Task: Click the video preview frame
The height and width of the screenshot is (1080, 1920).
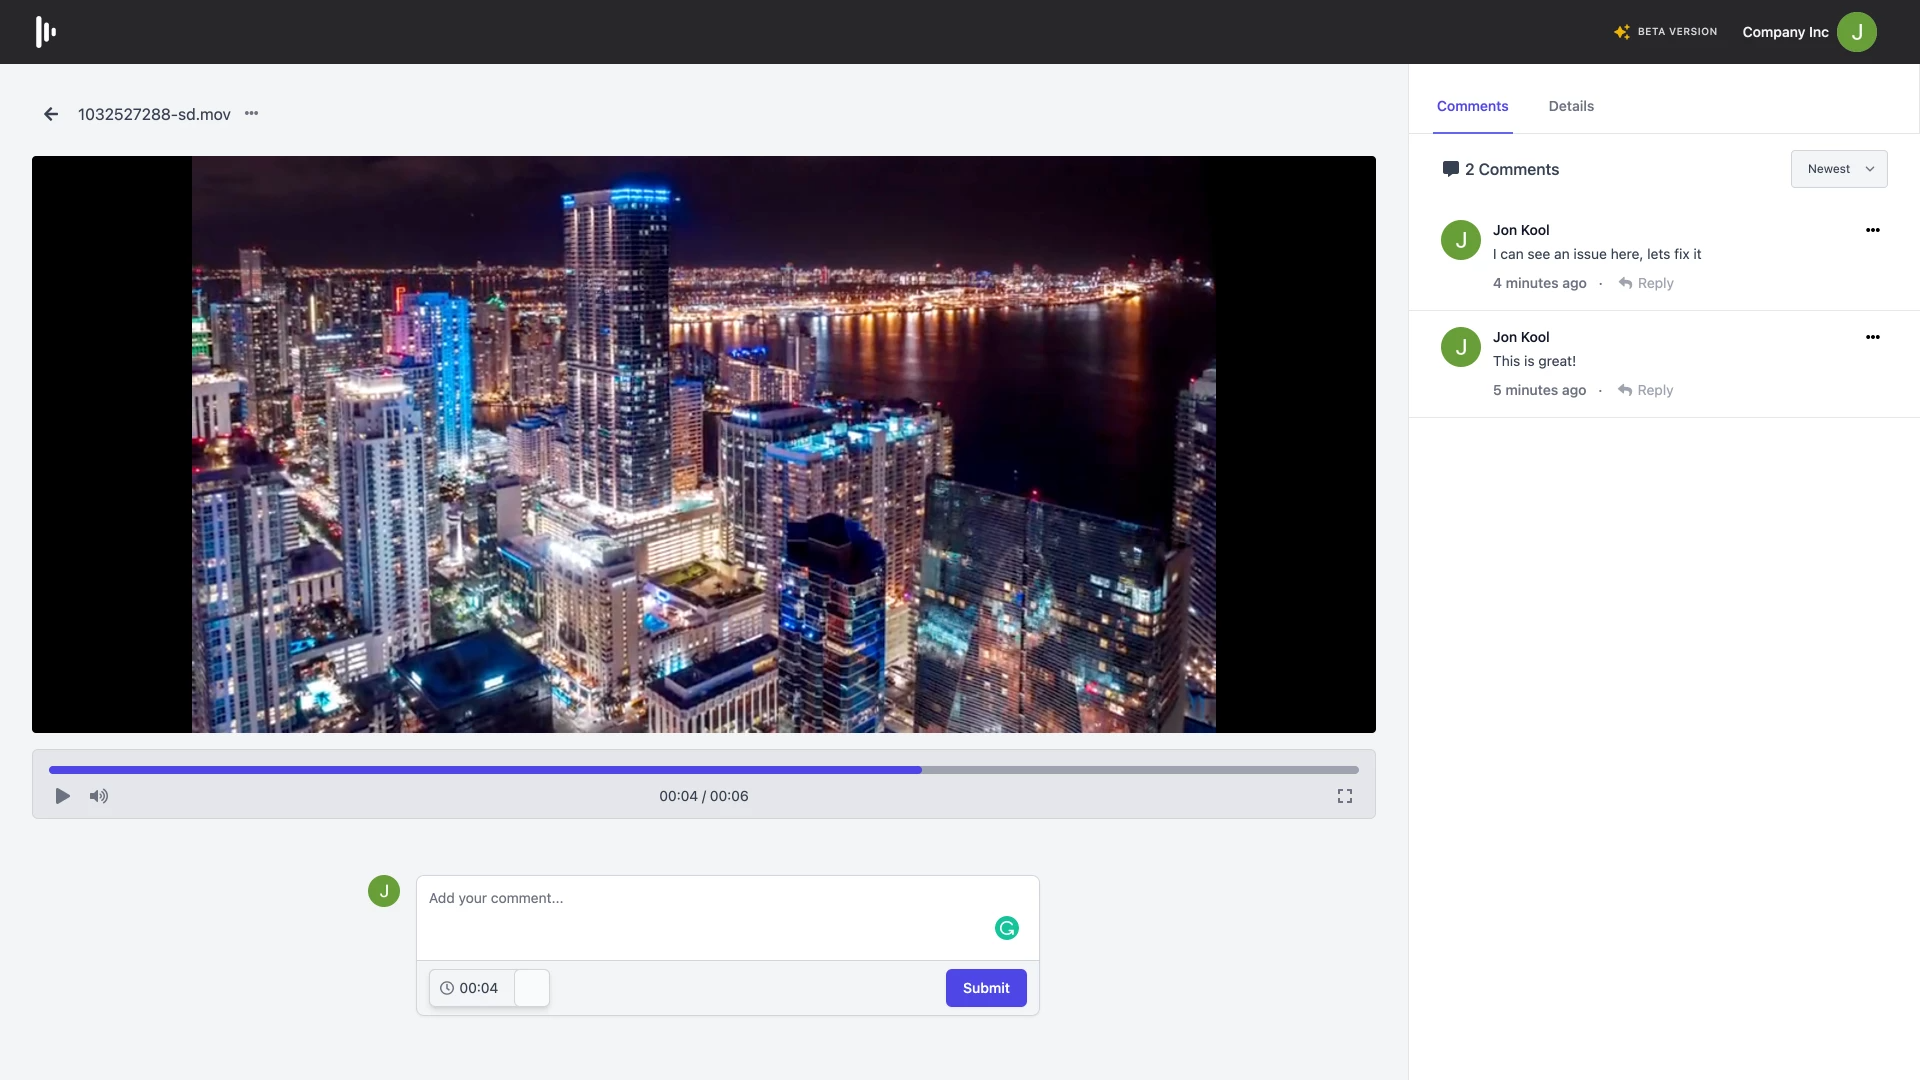Action: click(704, 444)
